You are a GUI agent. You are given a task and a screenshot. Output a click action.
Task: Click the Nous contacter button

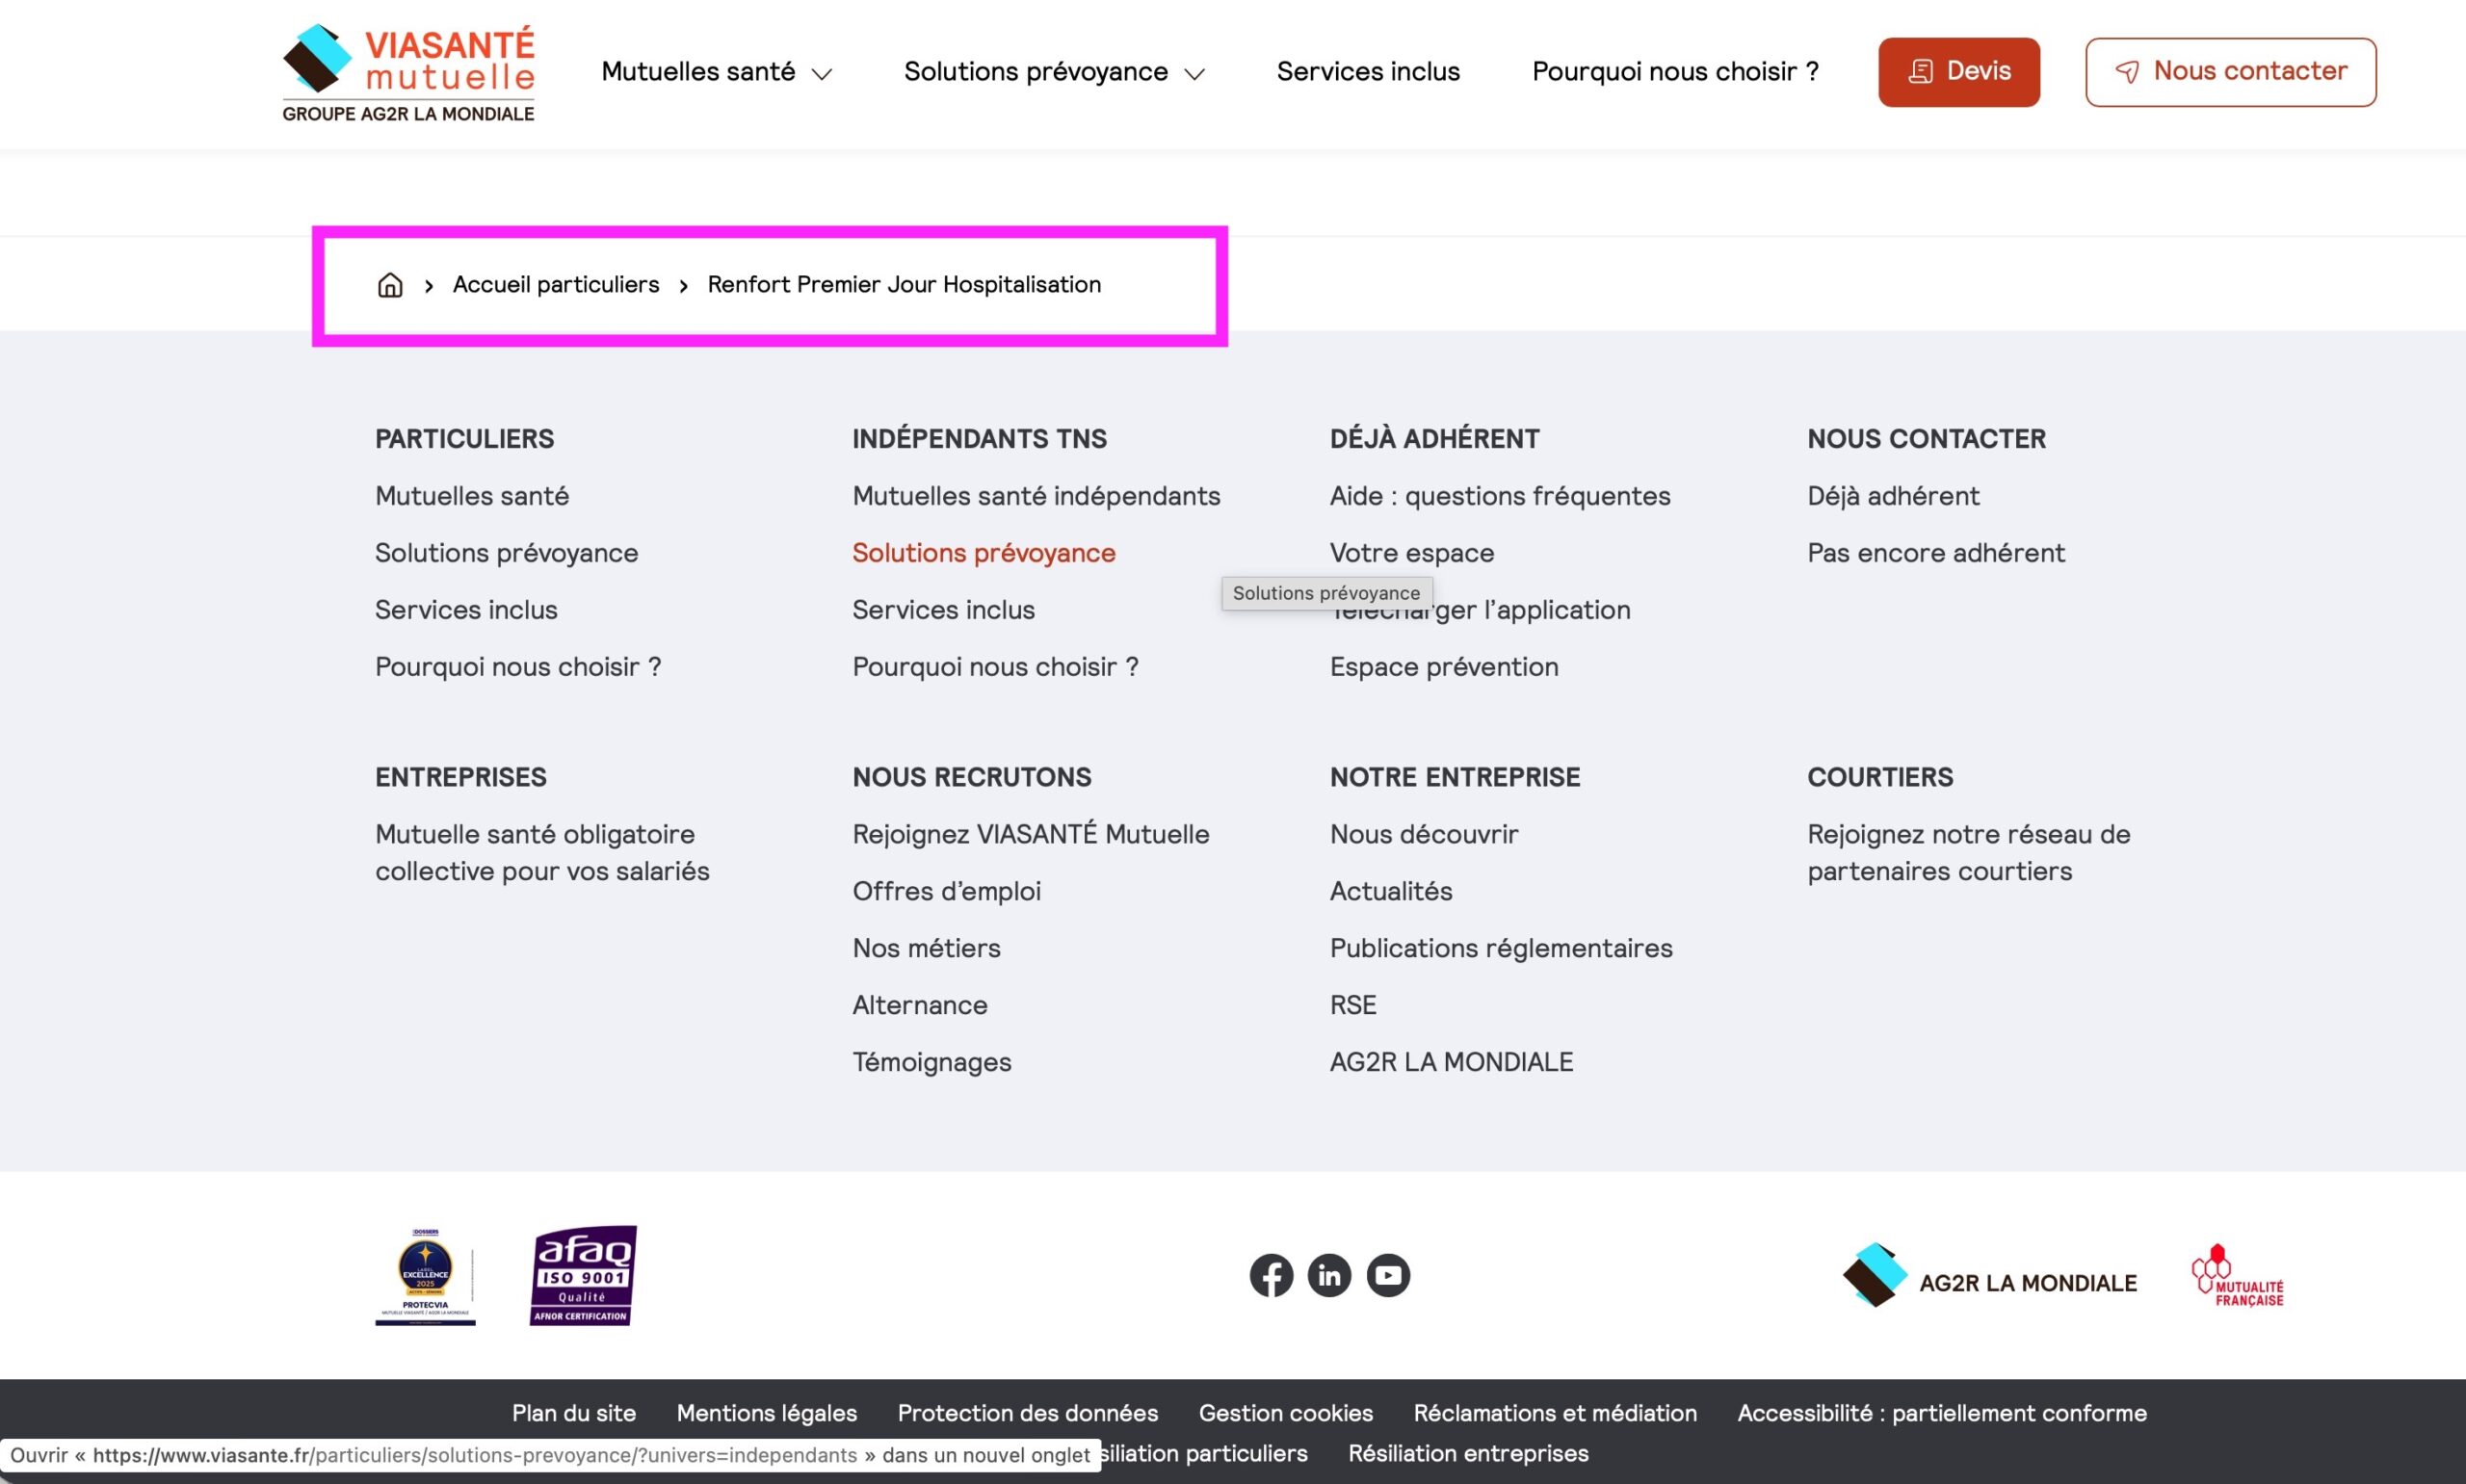2230,72
